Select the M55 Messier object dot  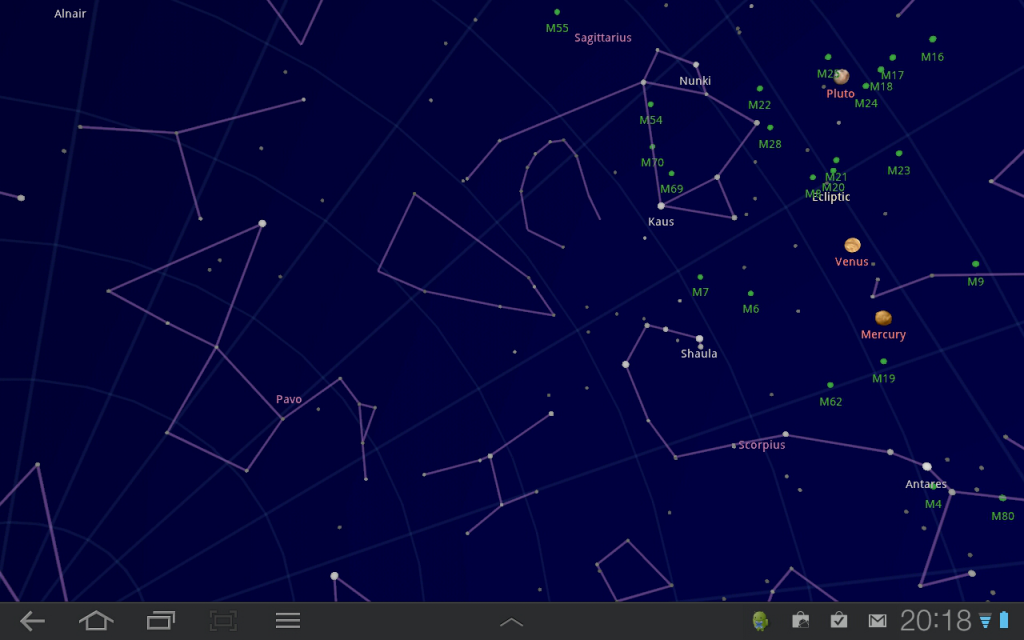tap(557, 12)
